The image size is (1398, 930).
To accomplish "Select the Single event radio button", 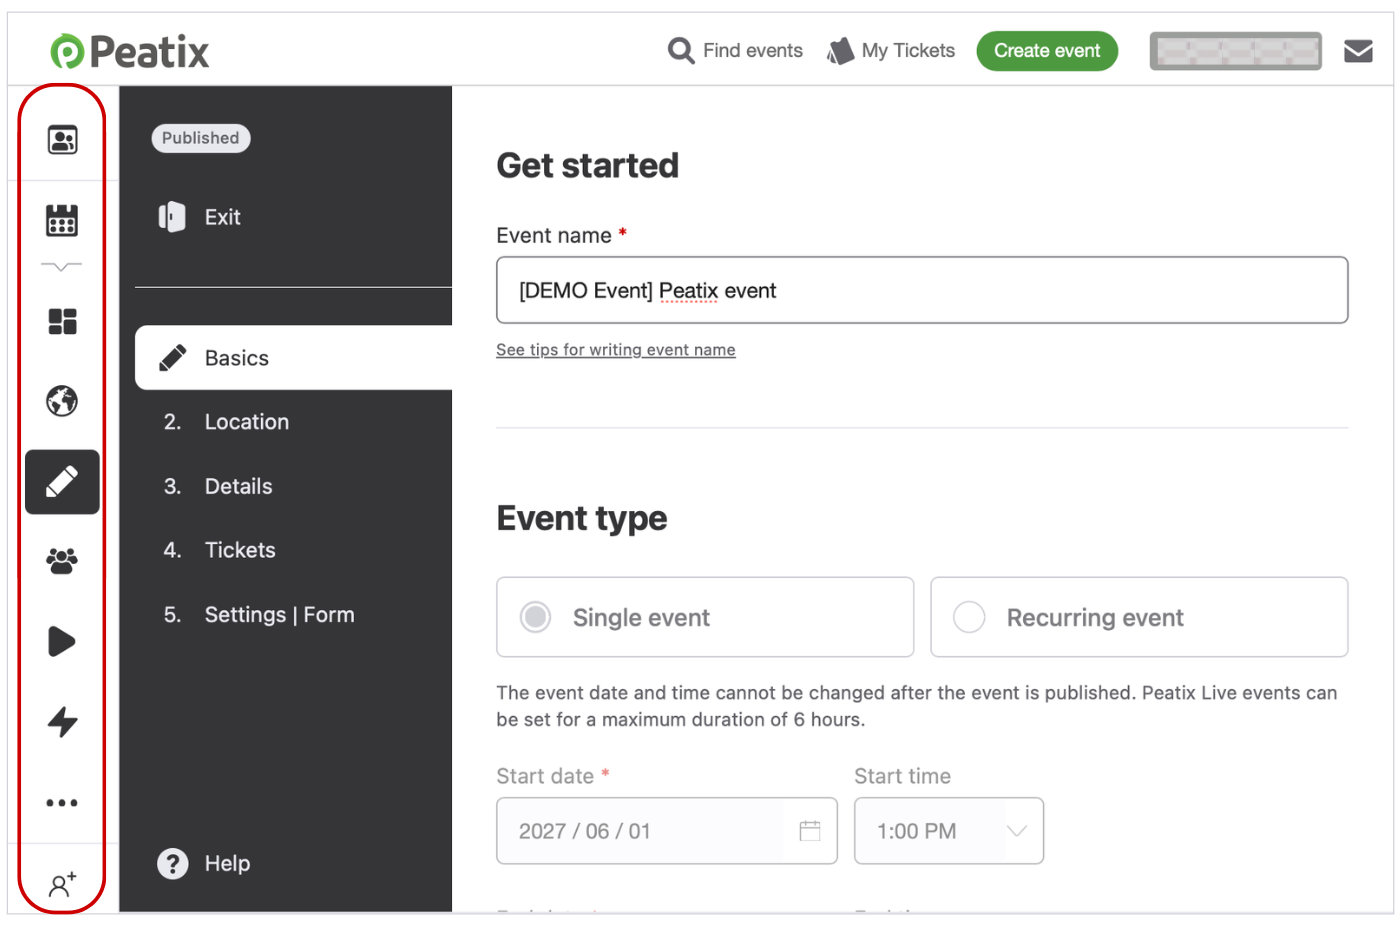I will [x=536, y=617].
